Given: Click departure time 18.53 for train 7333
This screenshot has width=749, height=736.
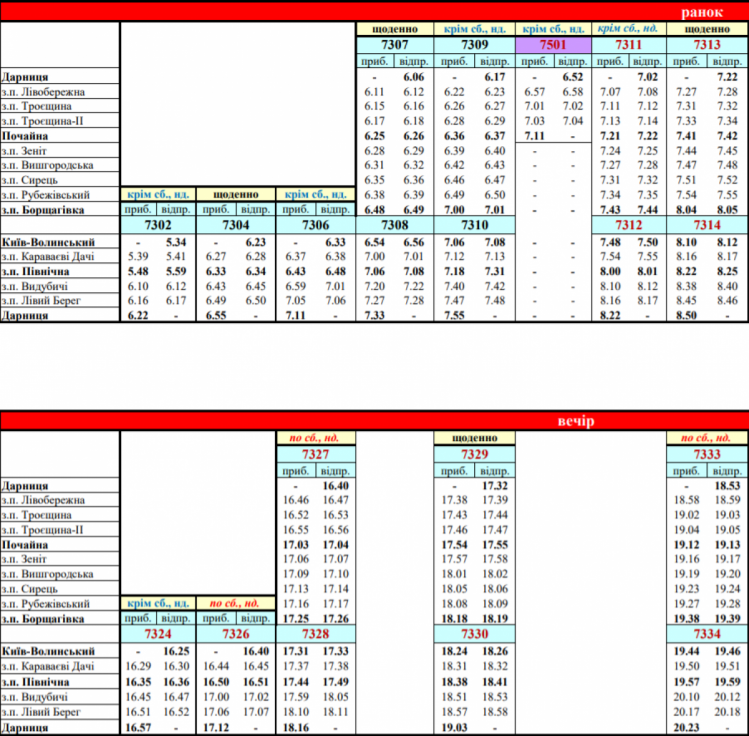Looking at the screenshot, I should (728, 486).
